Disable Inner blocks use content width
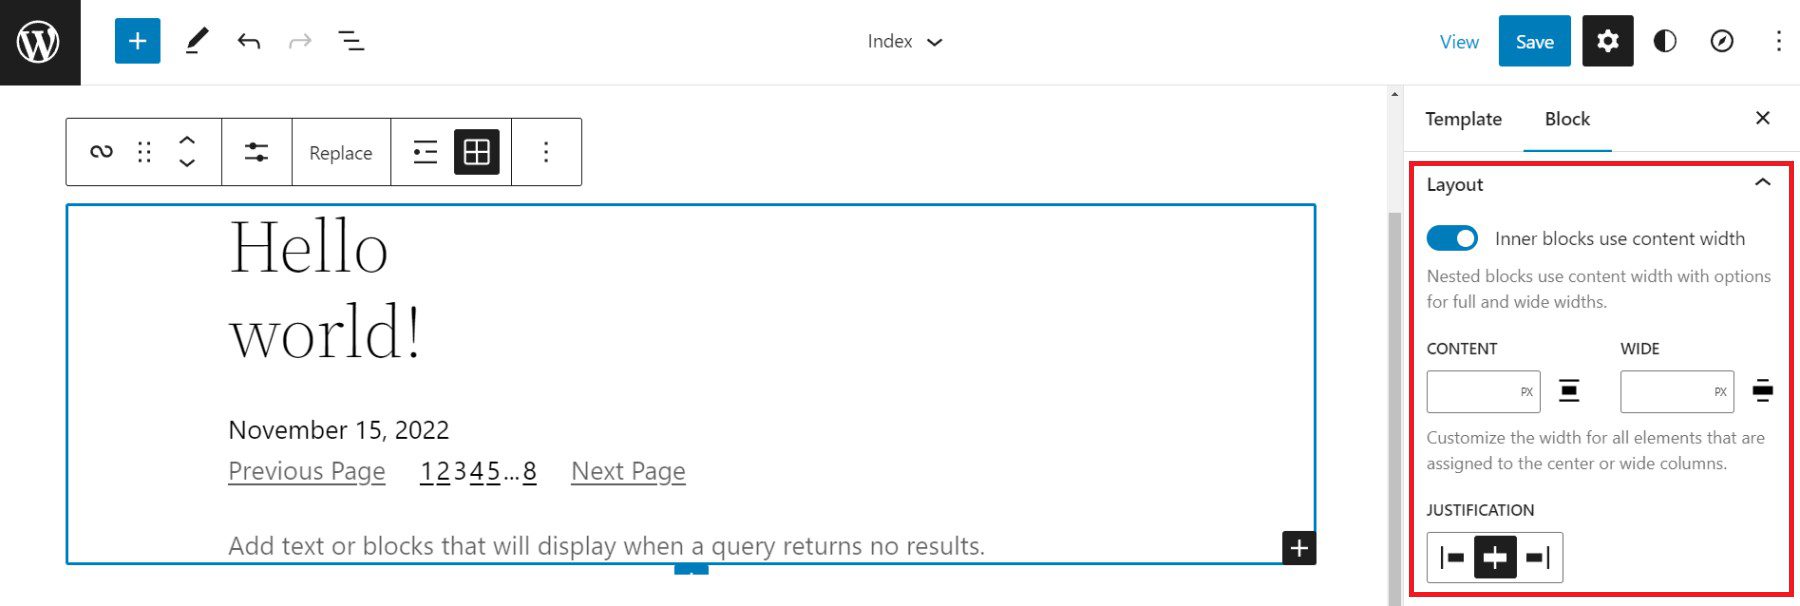1800x606 pixels. tap(1453, 238)
